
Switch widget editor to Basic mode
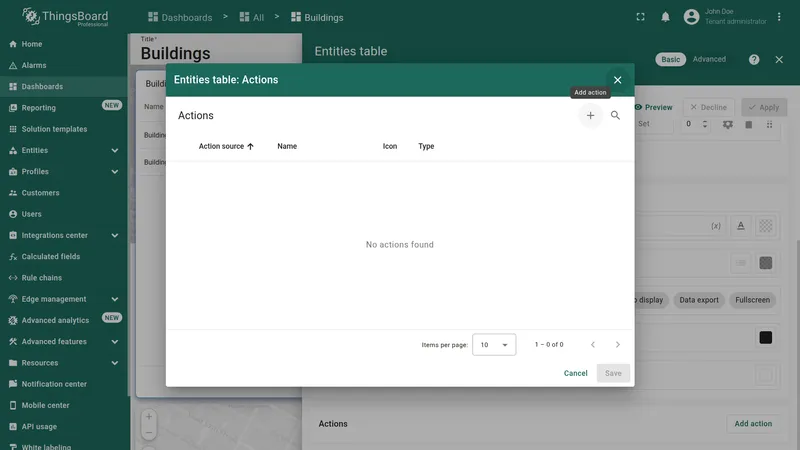(670, 60)
